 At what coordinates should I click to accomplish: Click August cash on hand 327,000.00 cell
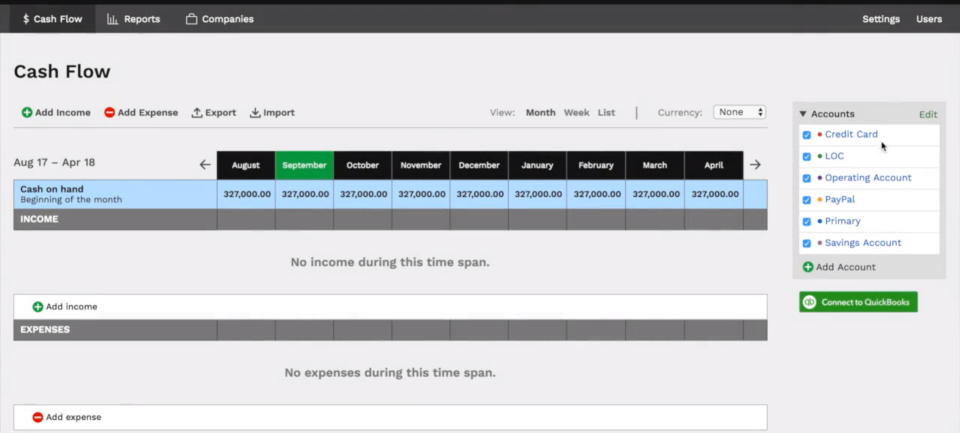(x=246, y=194)
